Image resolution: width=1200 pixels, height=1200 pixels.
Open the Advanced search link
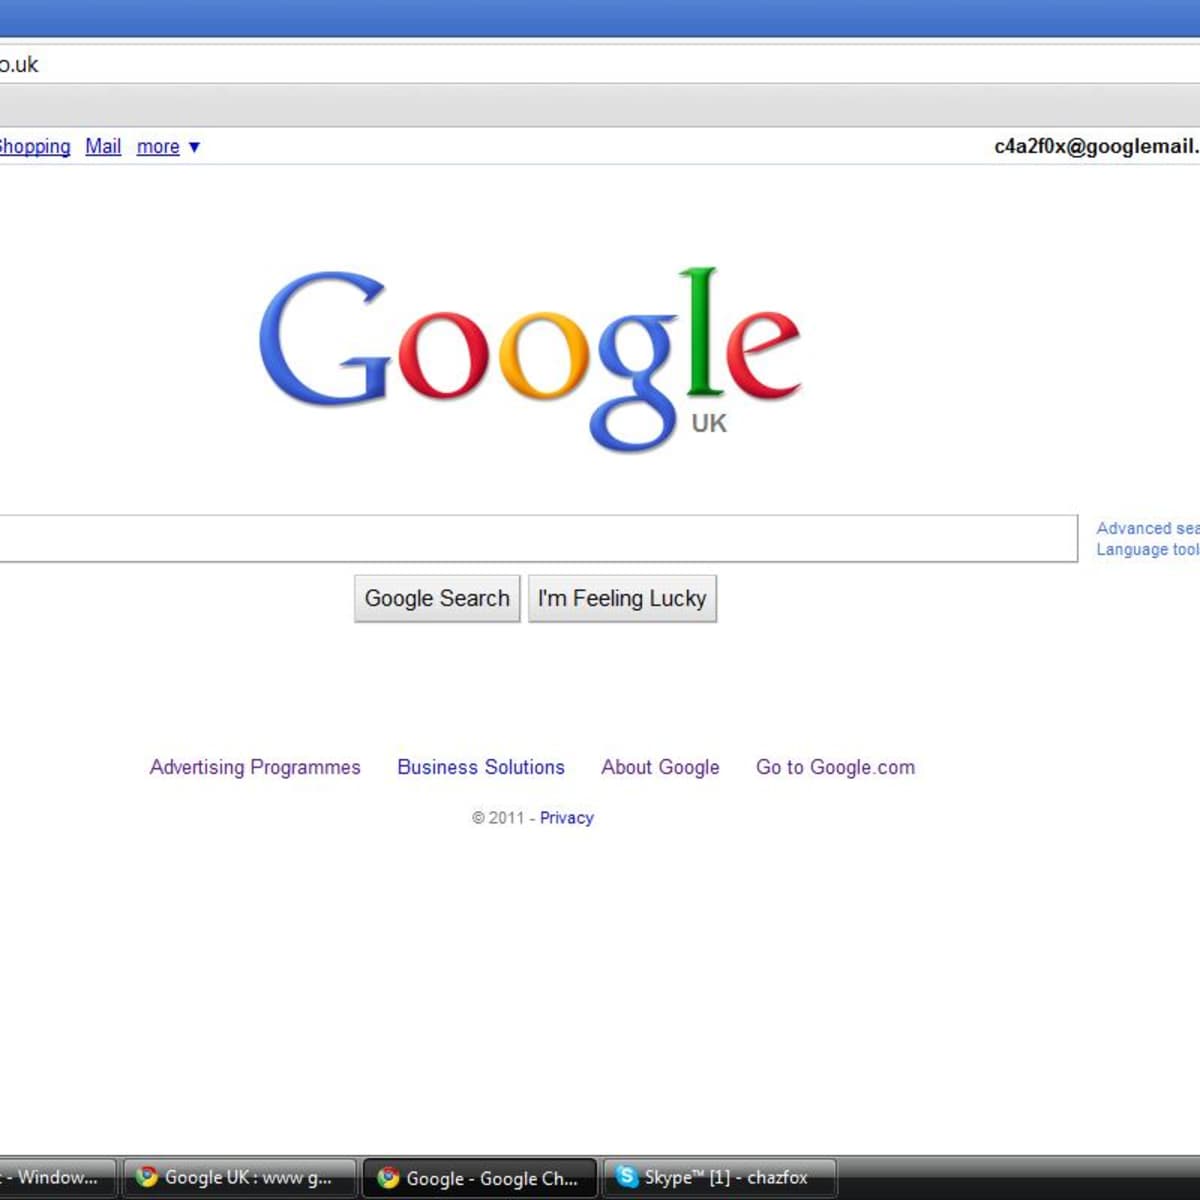pos(1146,528)
